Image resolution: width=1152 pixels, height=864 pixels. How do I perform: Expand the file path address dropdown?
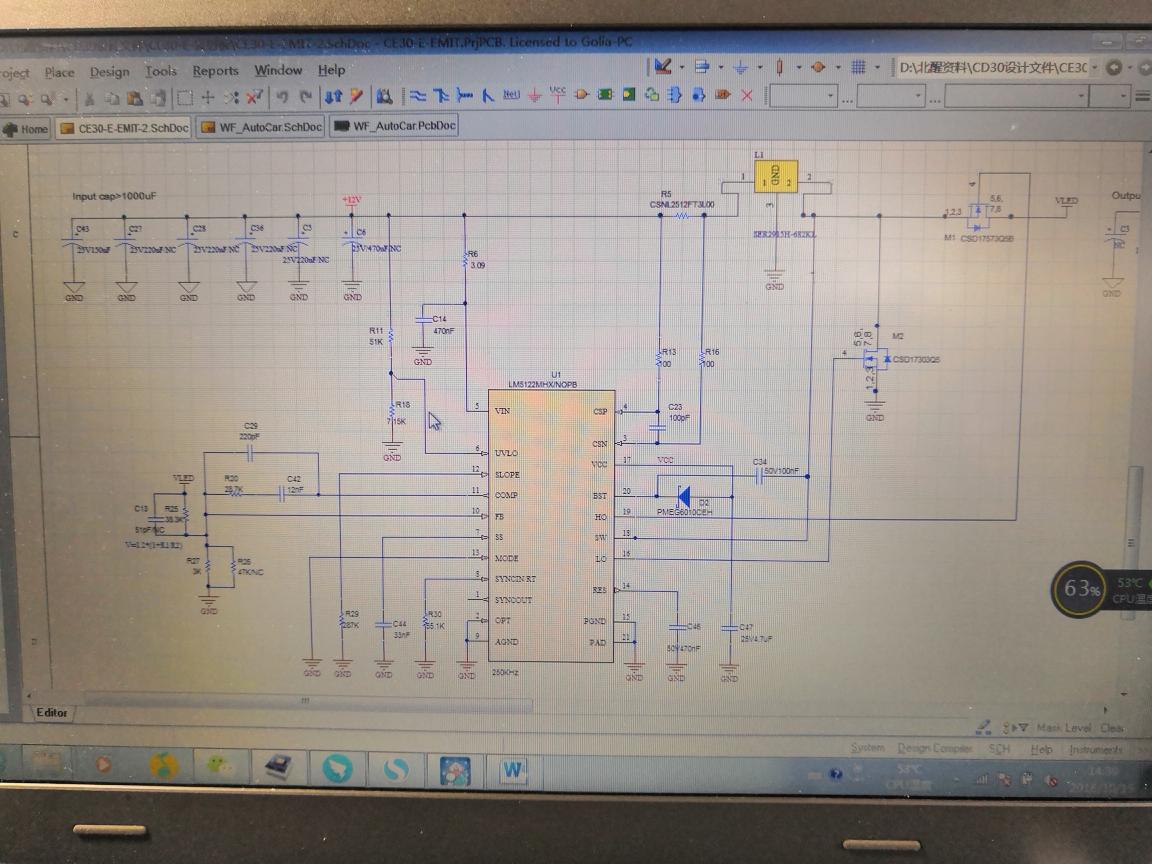[1094, 68]
